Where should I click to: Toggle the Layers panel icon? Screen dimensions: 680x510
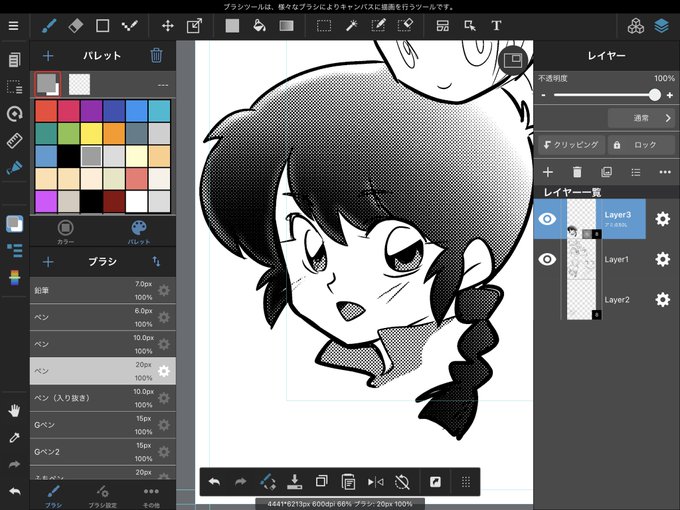tap(661, 26)
